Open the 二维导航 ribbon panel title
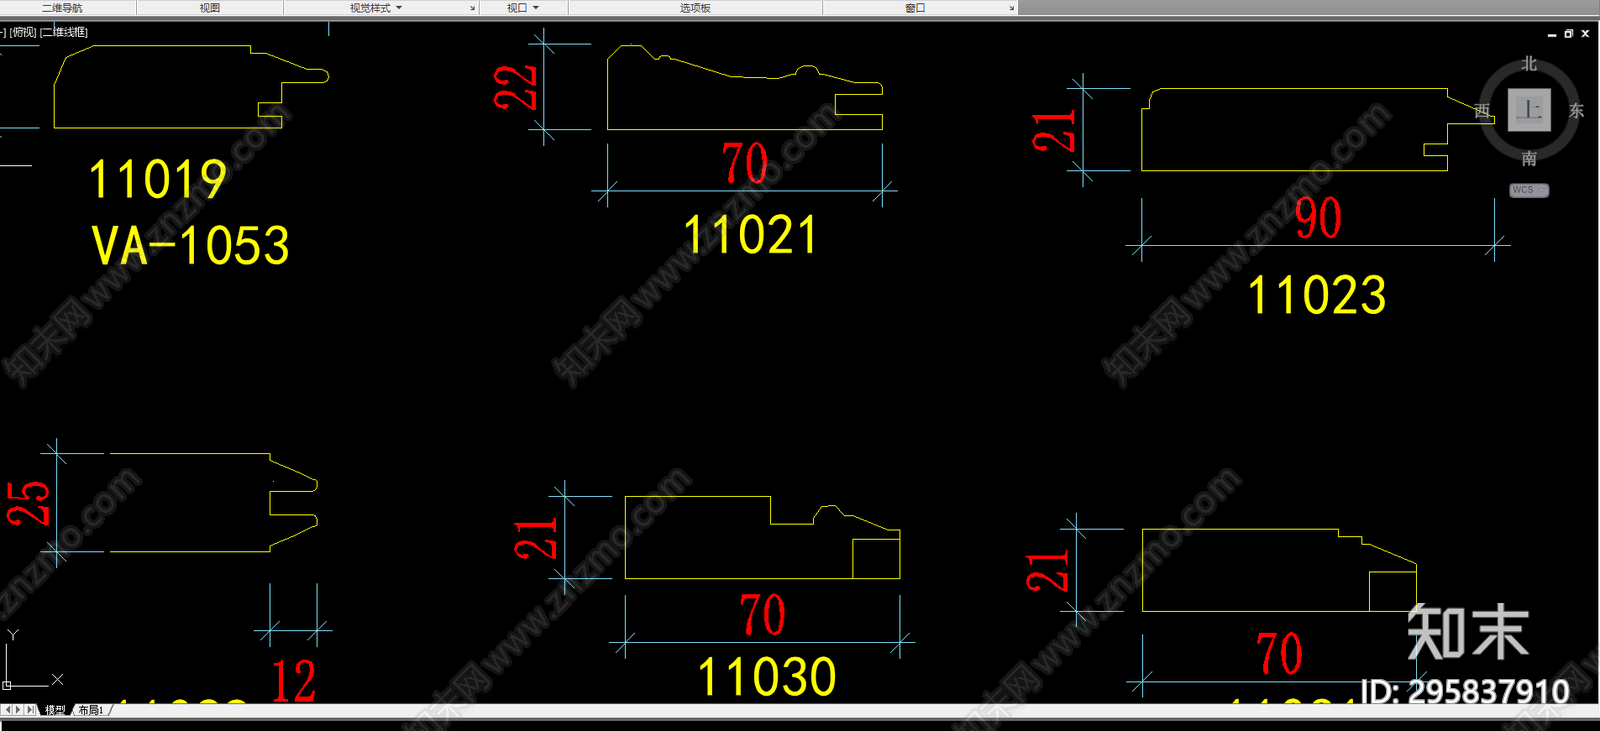This screenshot has width=1600, height=731. point(62,8)
